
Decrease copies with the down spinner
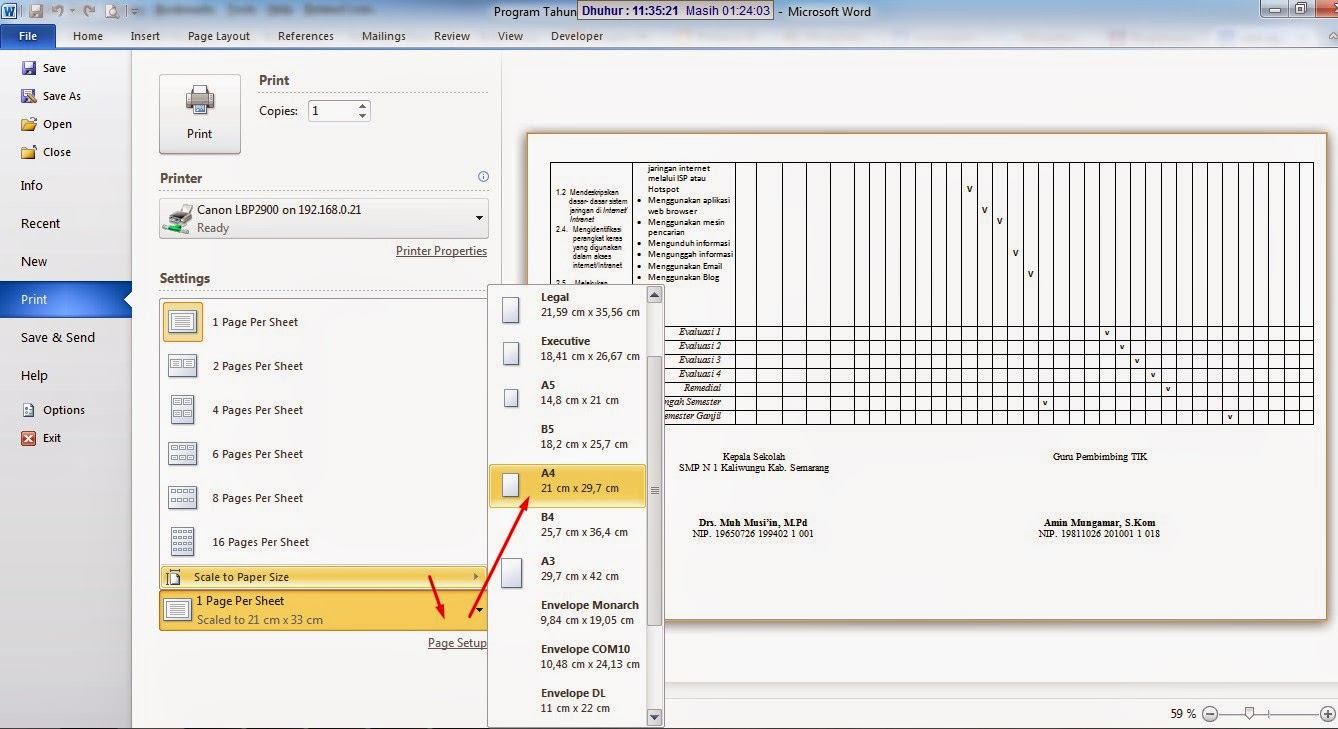(x=362, y=116)
